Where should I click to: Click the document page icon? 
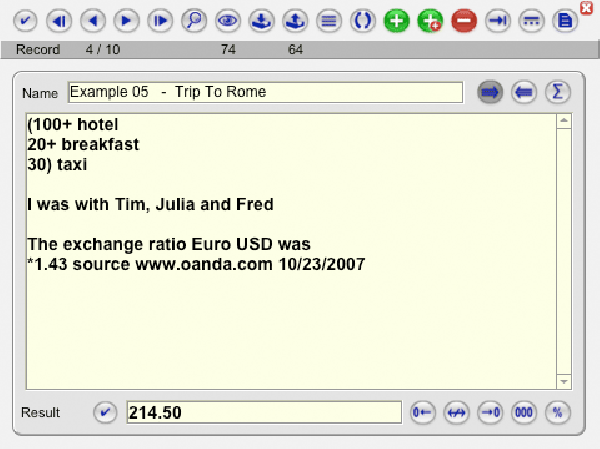[x=565, y=21]
